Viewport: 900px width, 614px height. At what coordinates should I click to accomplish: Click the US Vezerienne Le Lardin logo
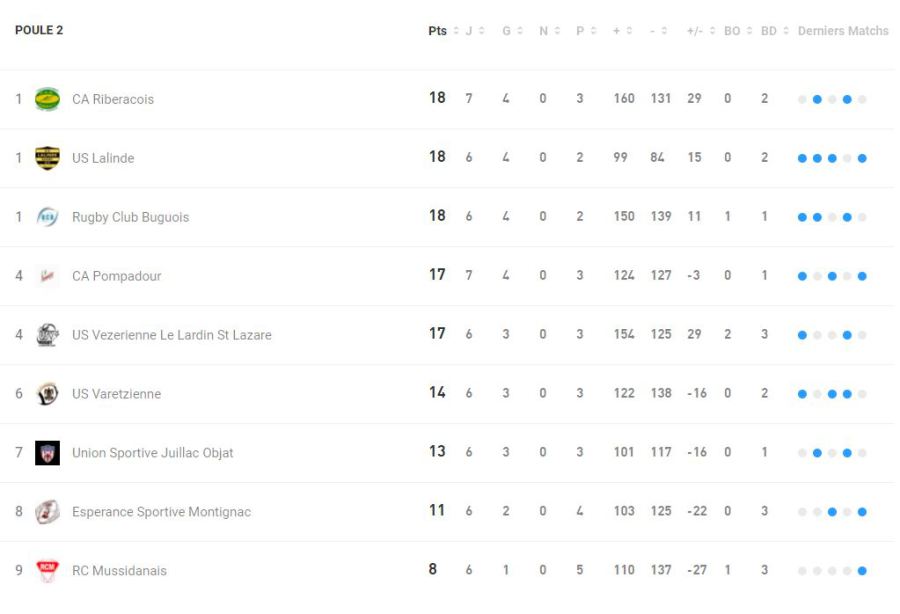coord(47,335)
